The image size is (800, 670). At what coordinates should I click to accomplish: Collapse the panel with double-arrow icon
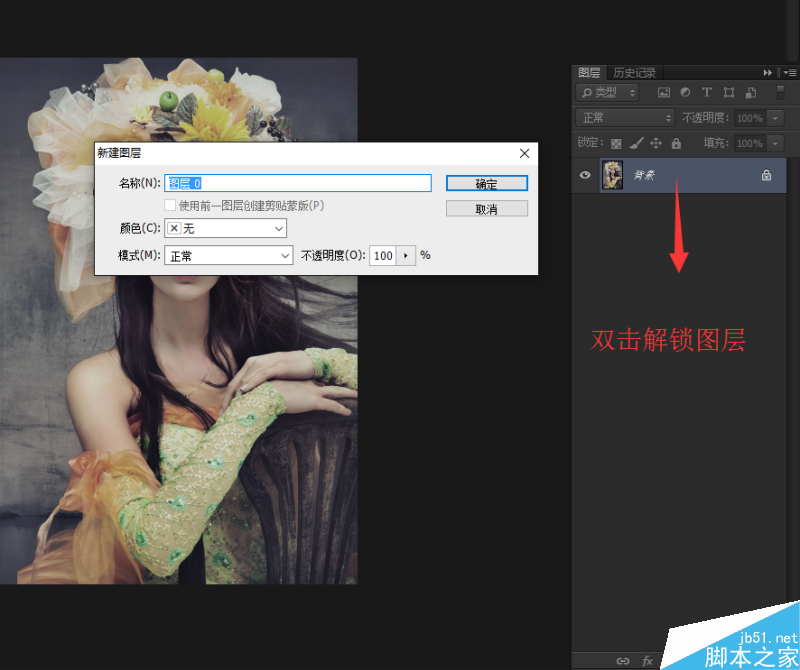coord(767,73)
